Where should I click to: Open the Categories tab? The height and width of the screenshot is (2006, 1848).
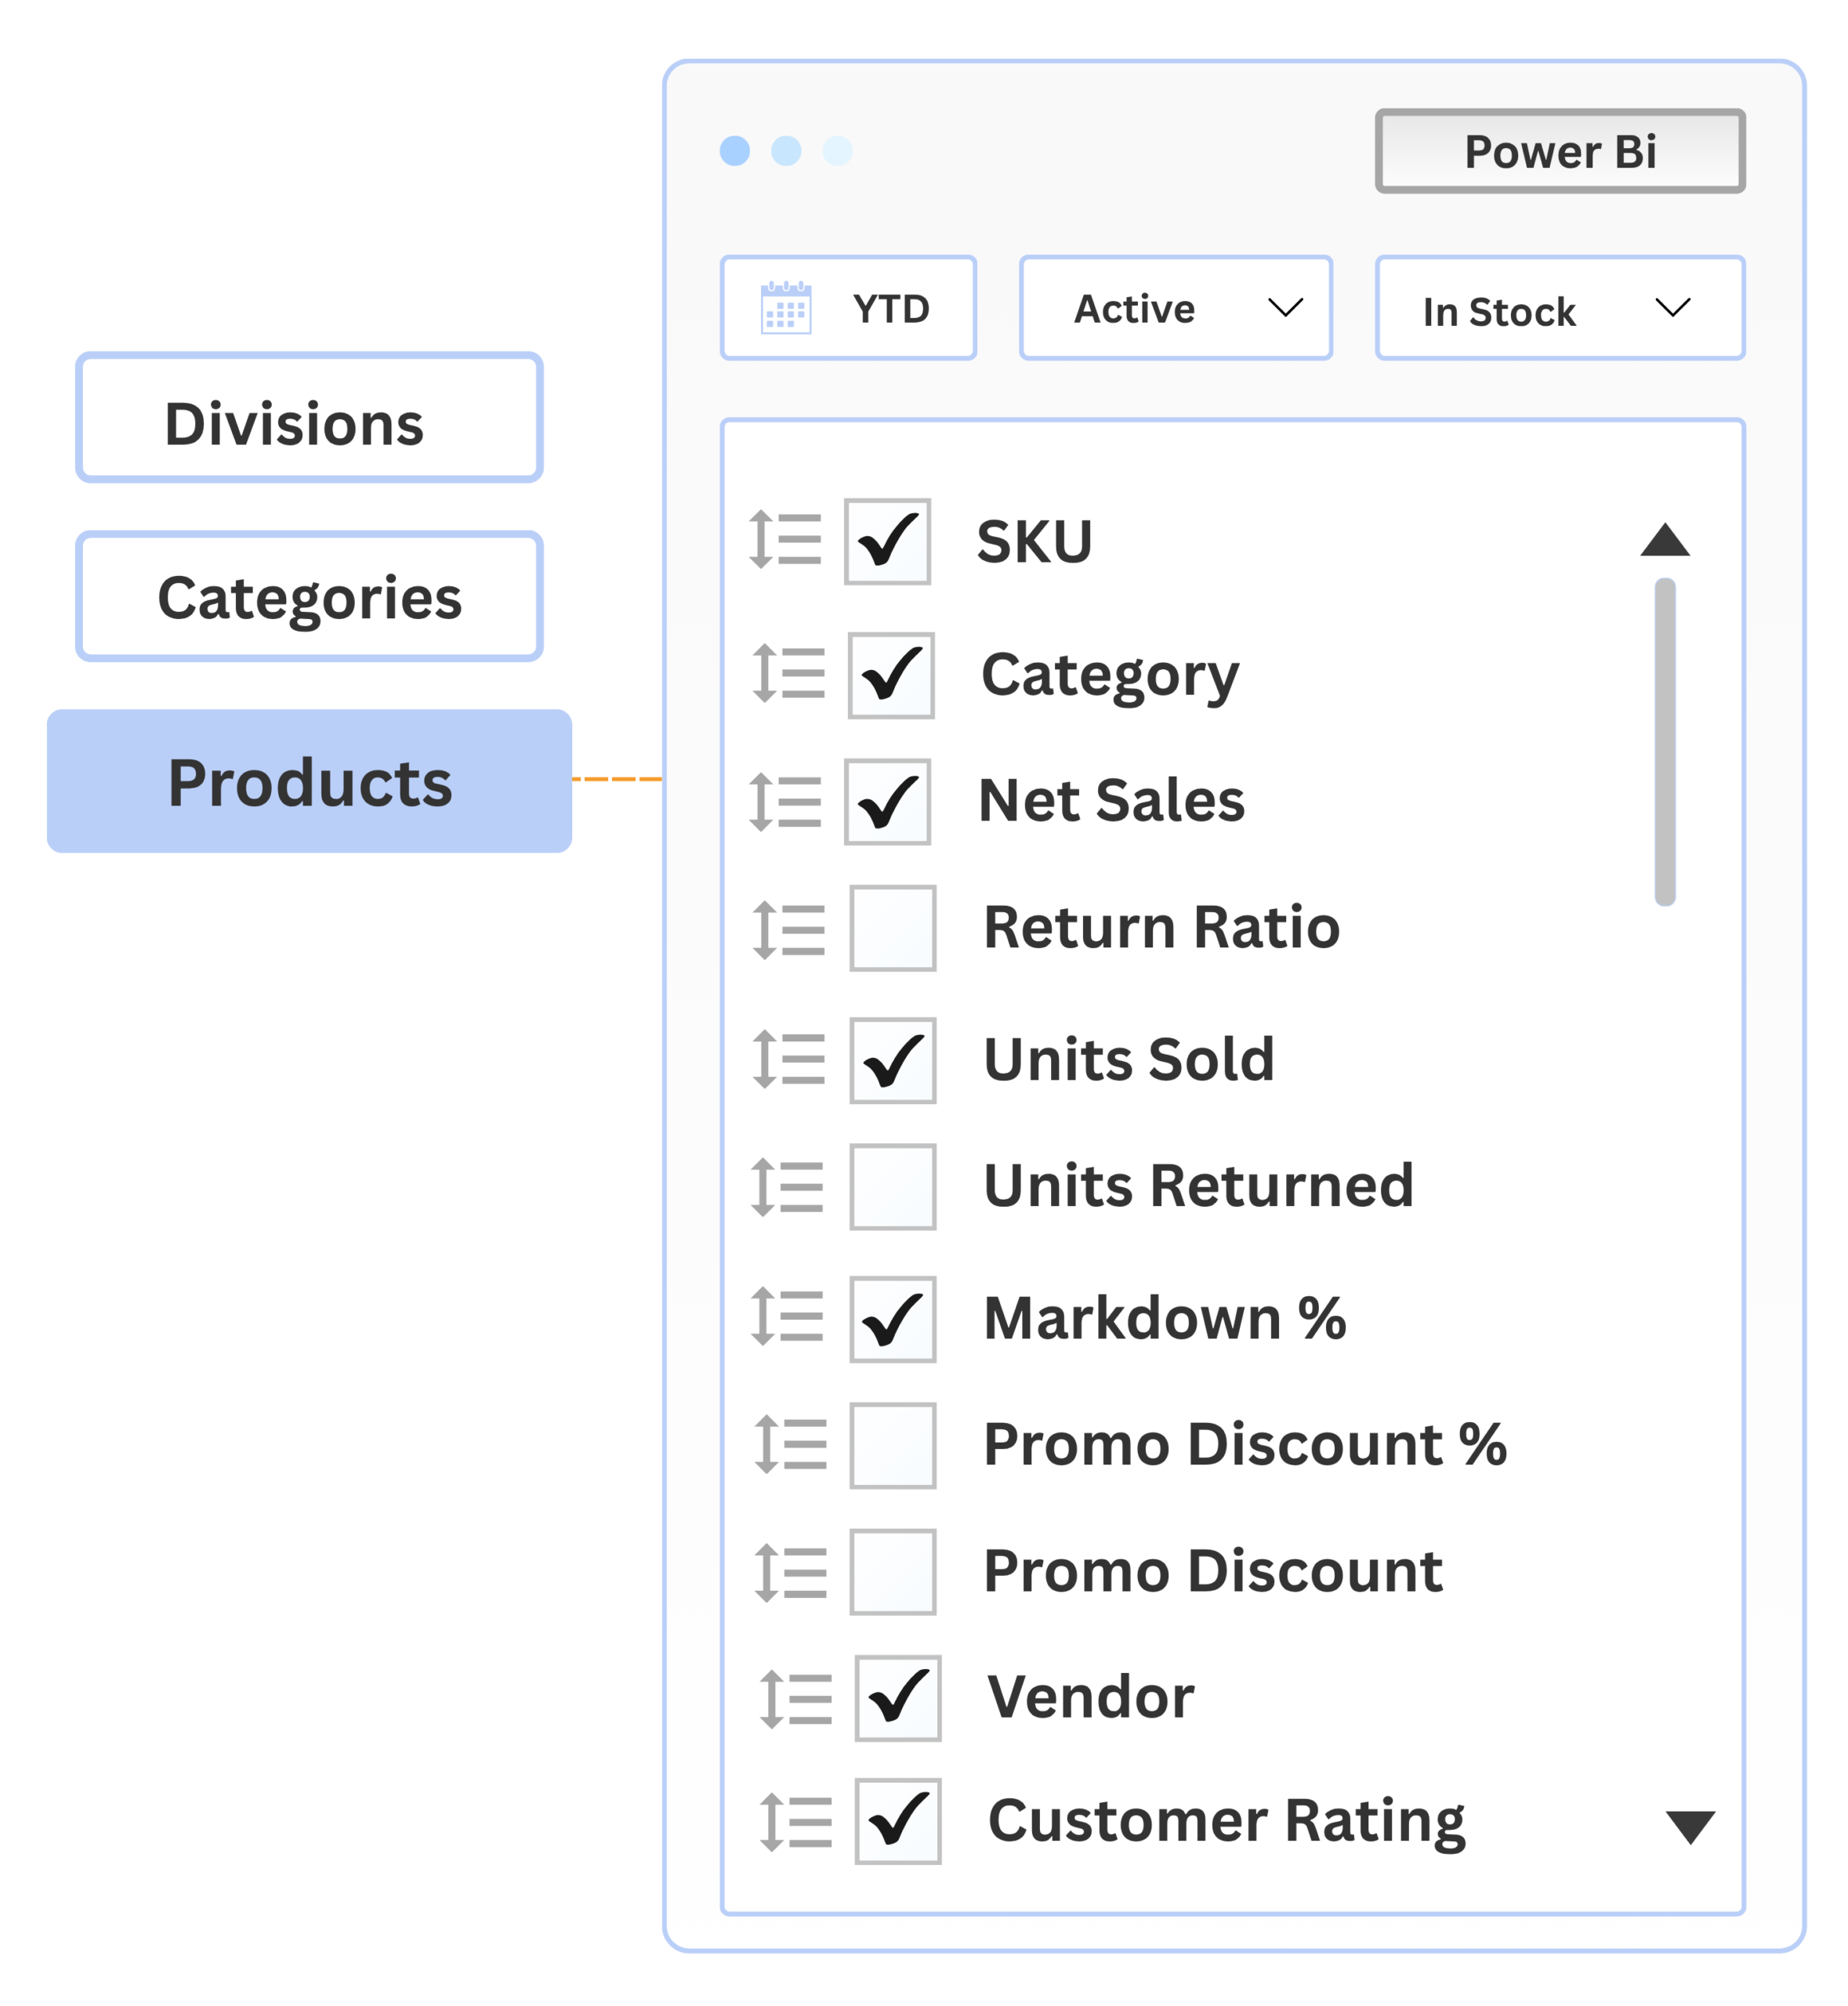pos(309,596)
